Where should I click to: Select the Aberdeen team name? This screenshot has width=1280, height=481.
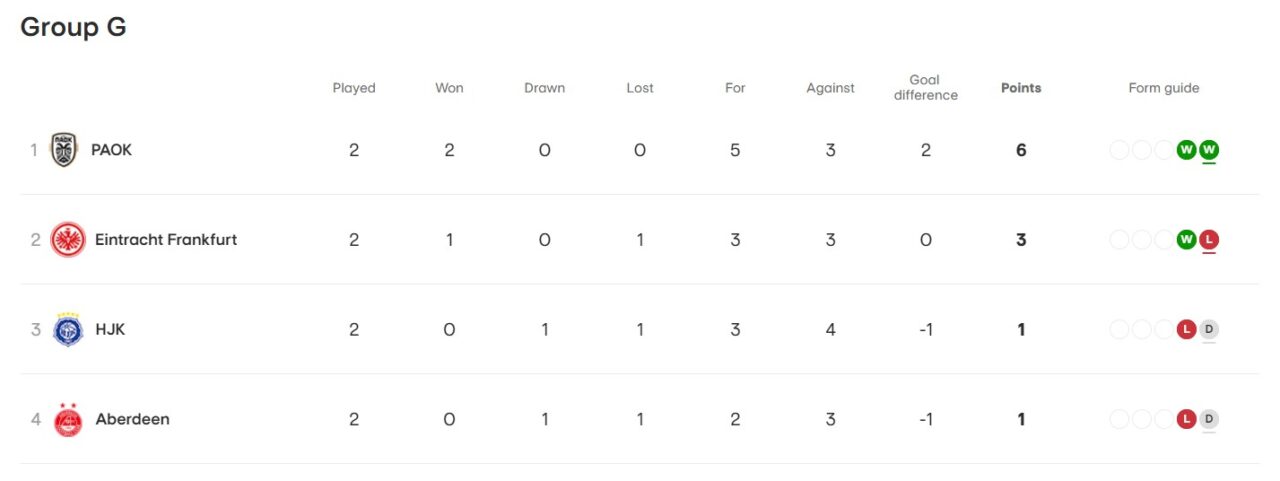[132, 419]
